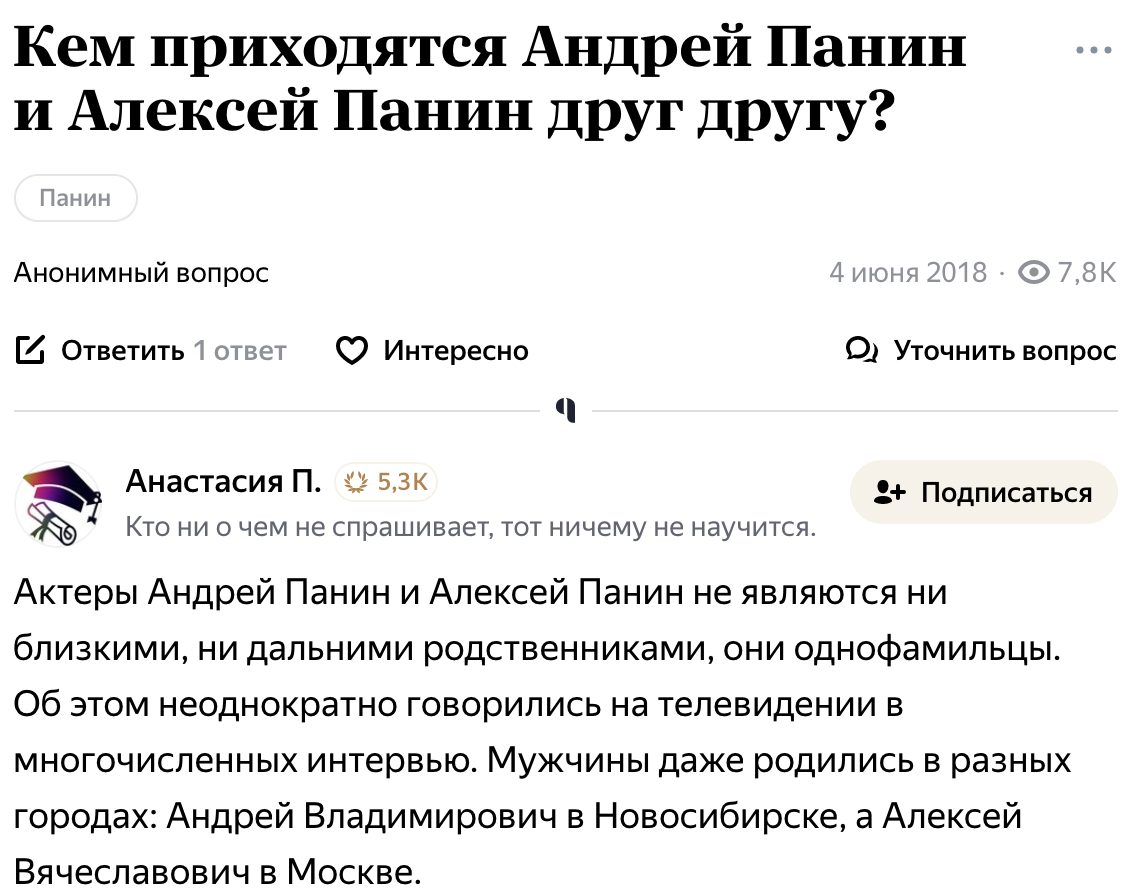The height and width of the screenshot is (896, 1132).
Task: Click the "Интересно" text label
Action: (456, 351)
